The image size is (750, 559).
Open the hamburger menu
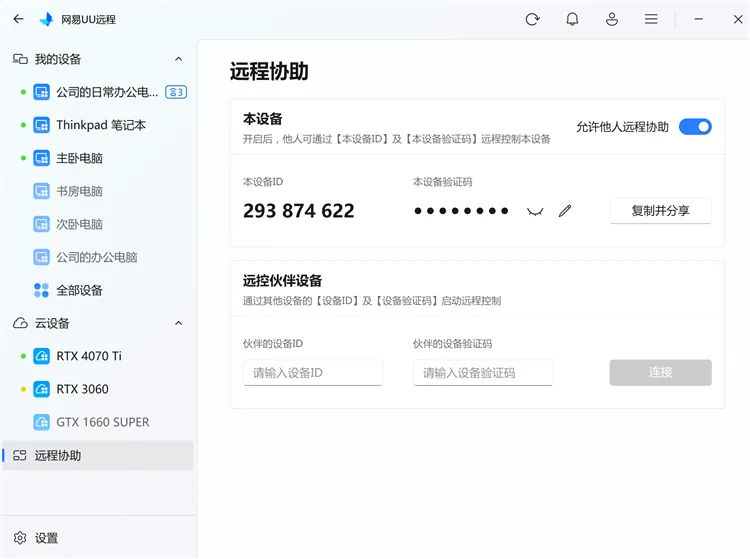[651, 19]
